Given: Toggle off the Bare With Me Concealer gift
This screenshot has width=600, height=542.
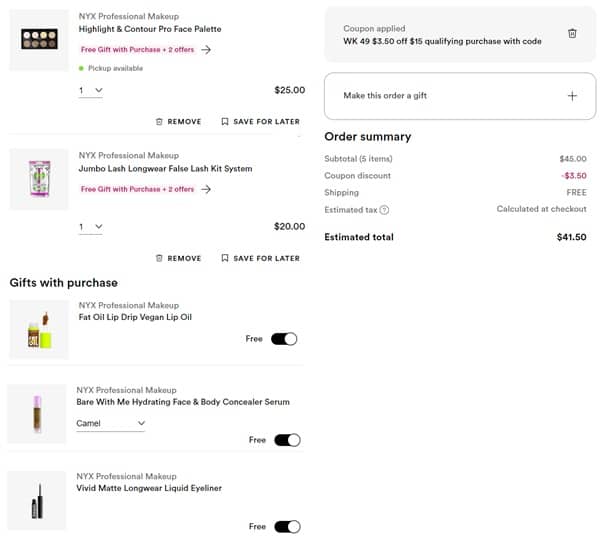Looking at the screenshot, I should [287, 440].
